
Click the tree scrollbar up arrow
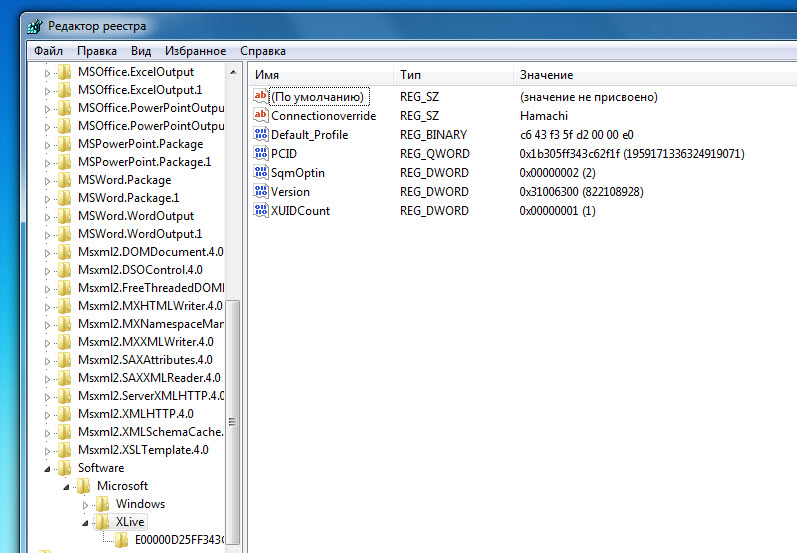pyautogui.click(x=233, y=72)
